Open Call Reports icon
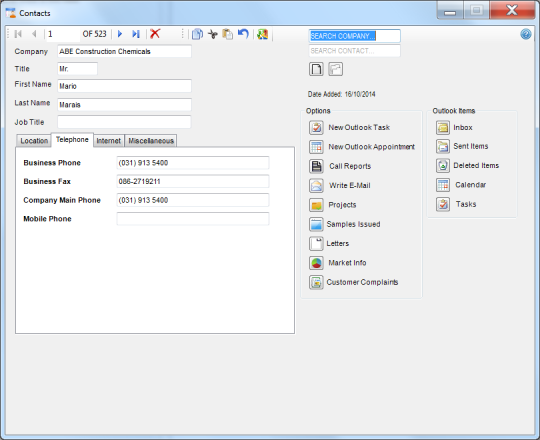540x440 pixels. [x=316, y=166]
